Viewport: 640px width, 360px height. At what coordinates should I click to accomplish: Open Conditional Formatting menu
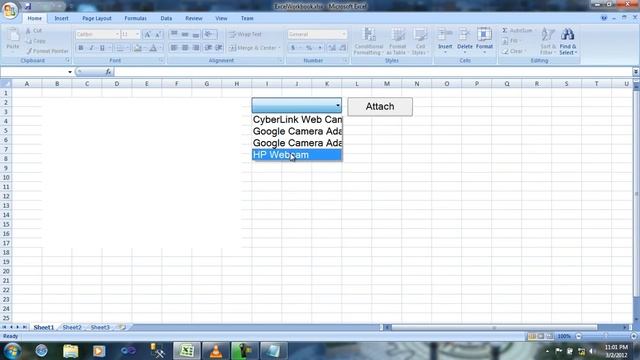click(369, 41)
